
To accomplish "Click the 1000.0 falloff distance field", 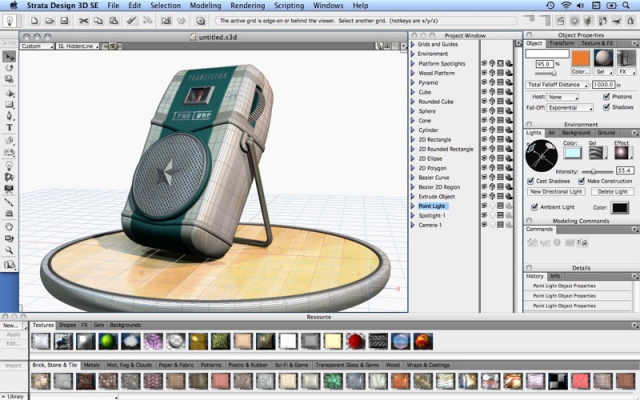I will pos(603,84).
